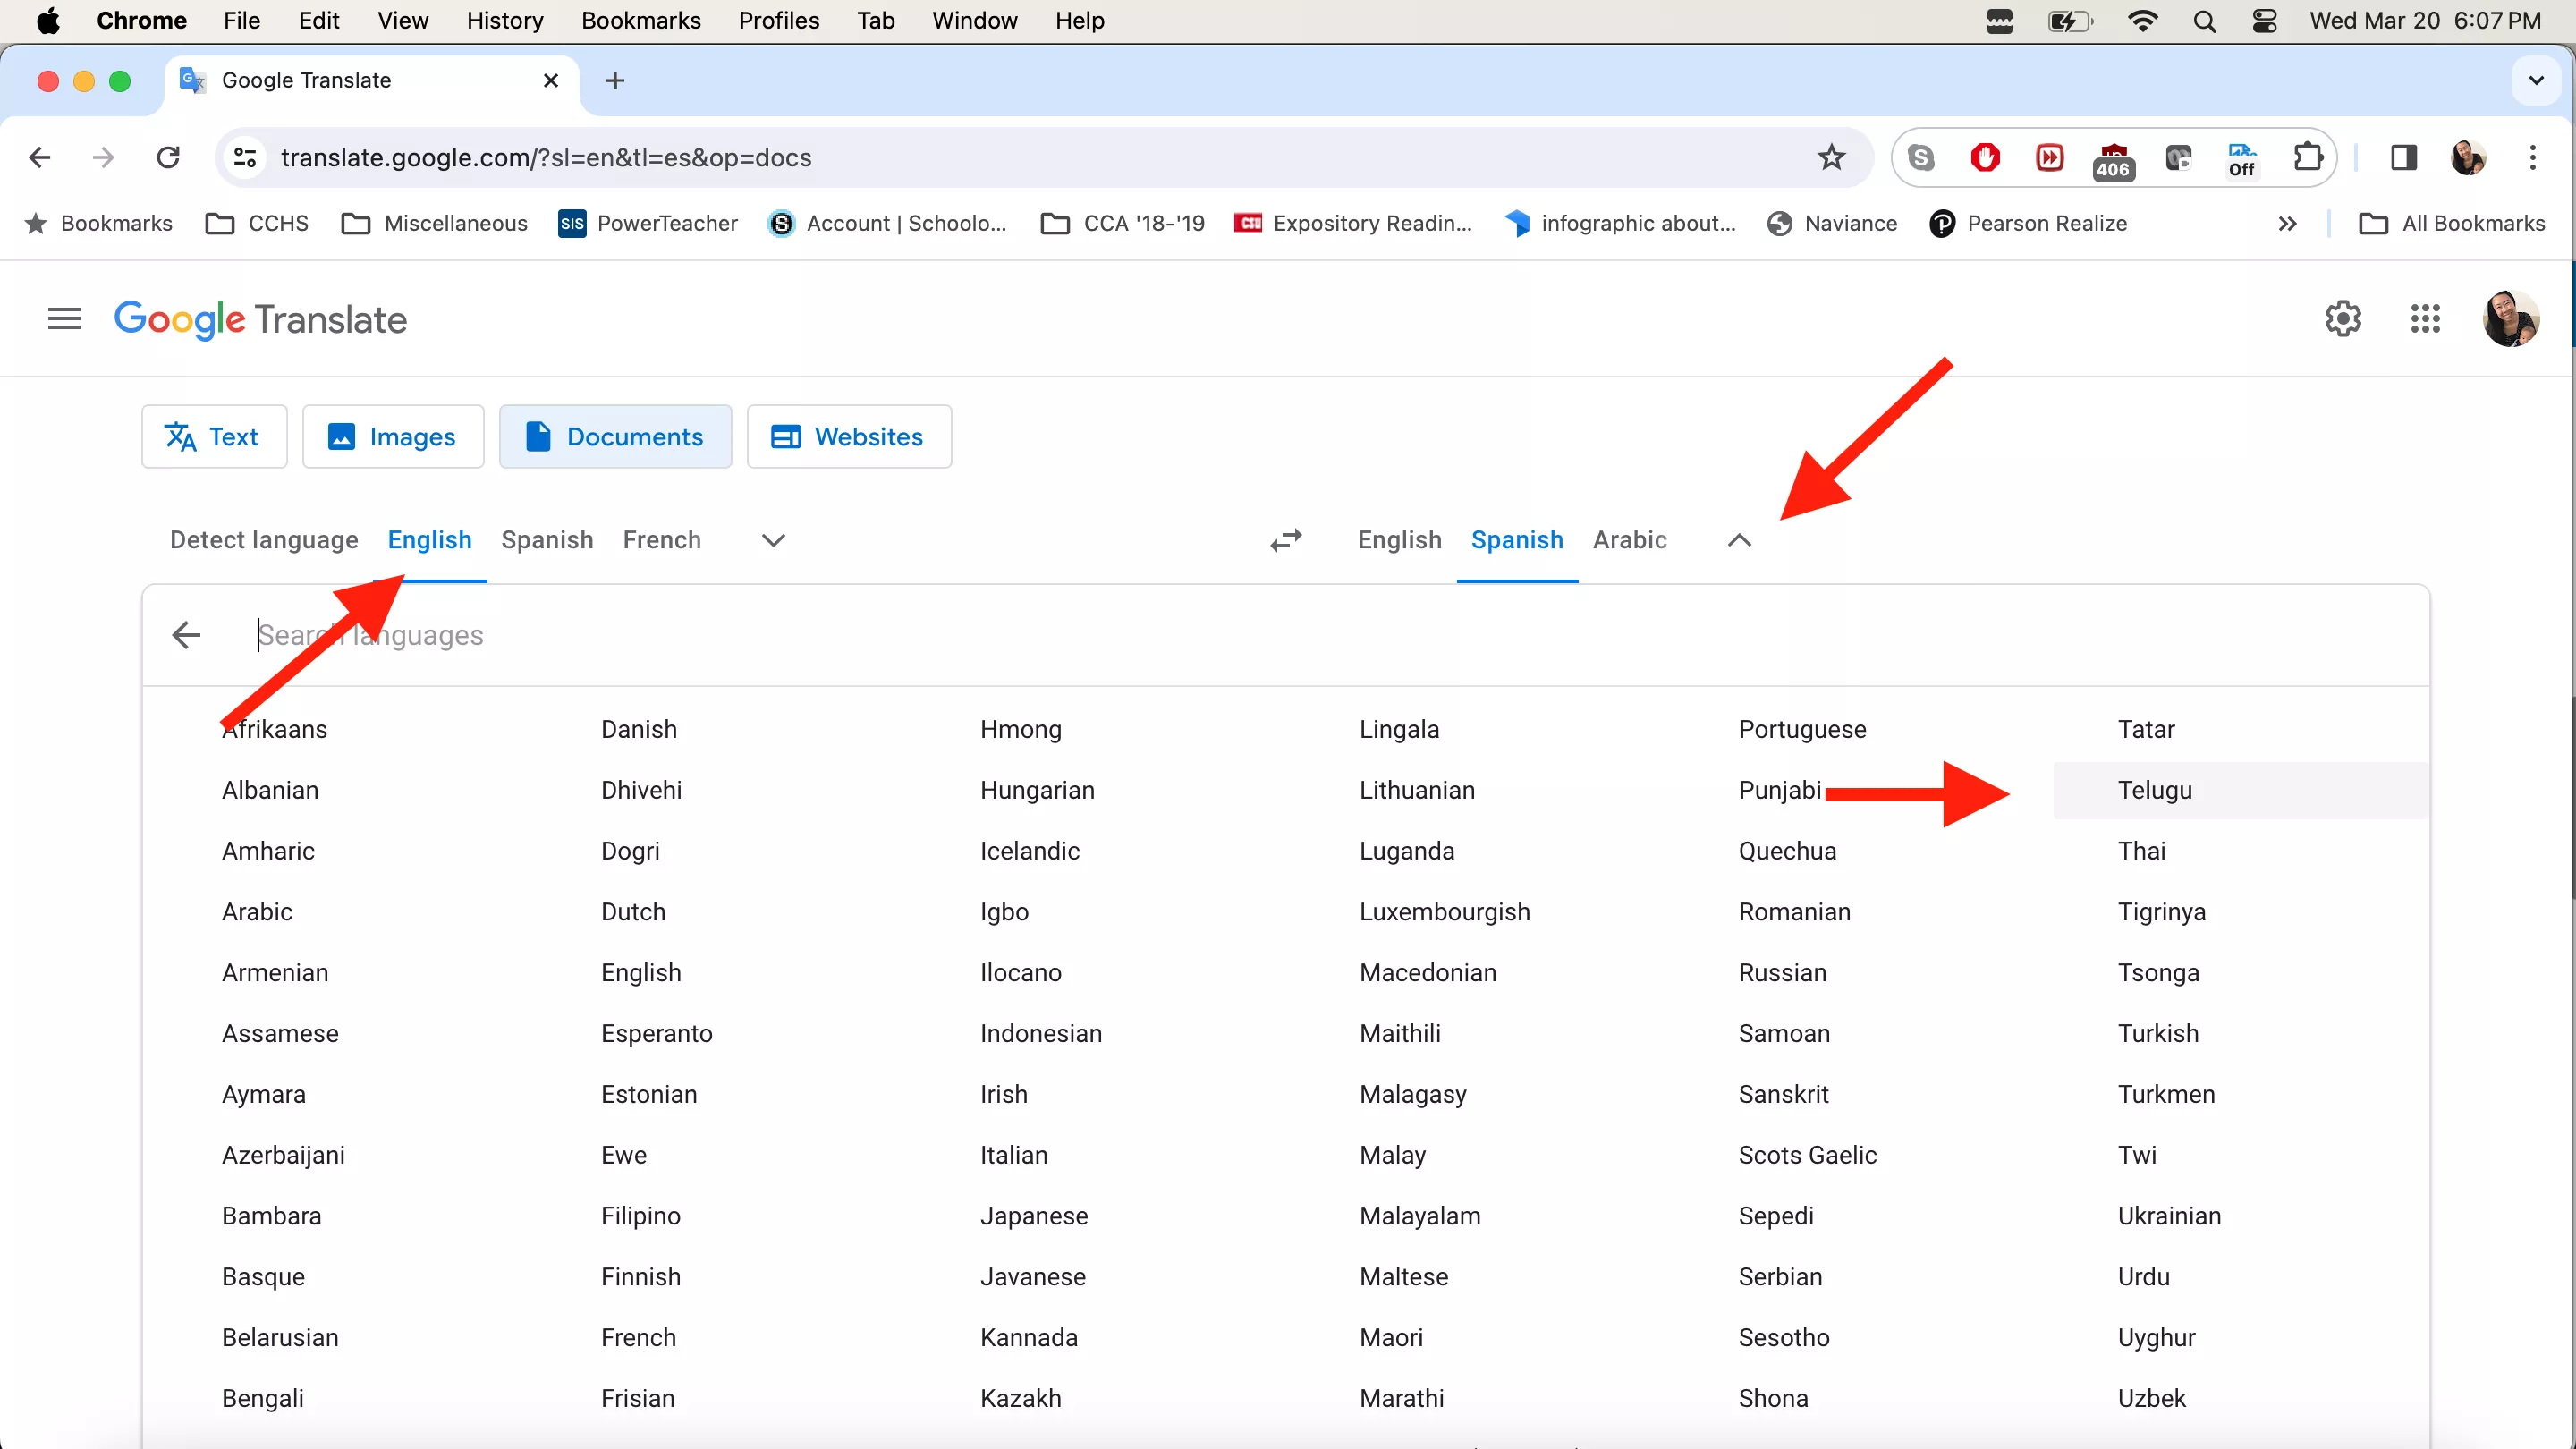2576x1449 pixels.
Task: Select Detect language
Action: [x=263, y=540]
